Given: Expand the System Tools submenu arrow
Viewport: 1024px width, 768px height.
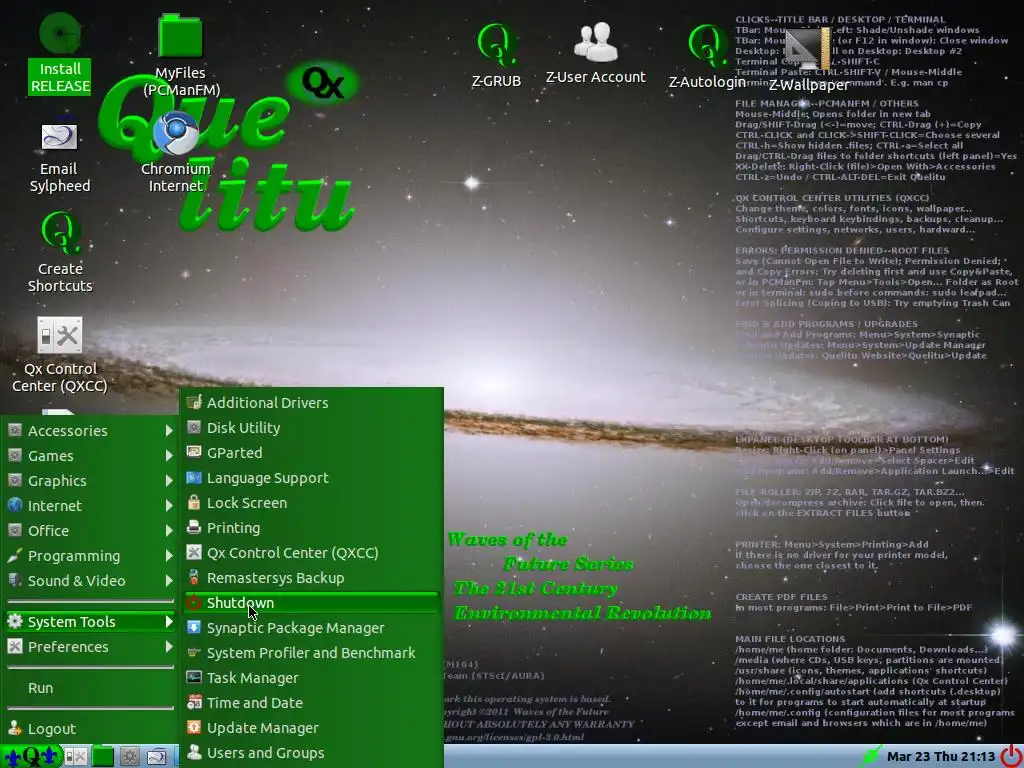Looking at the screenshot, I should point(169,622).
